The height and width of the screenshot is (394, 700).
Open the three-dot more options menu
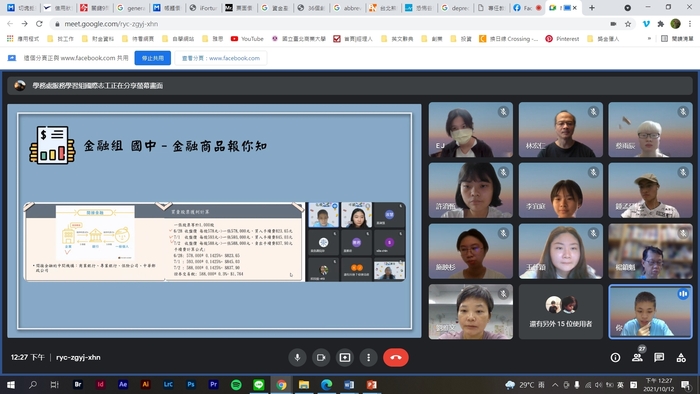pos(368,357)
